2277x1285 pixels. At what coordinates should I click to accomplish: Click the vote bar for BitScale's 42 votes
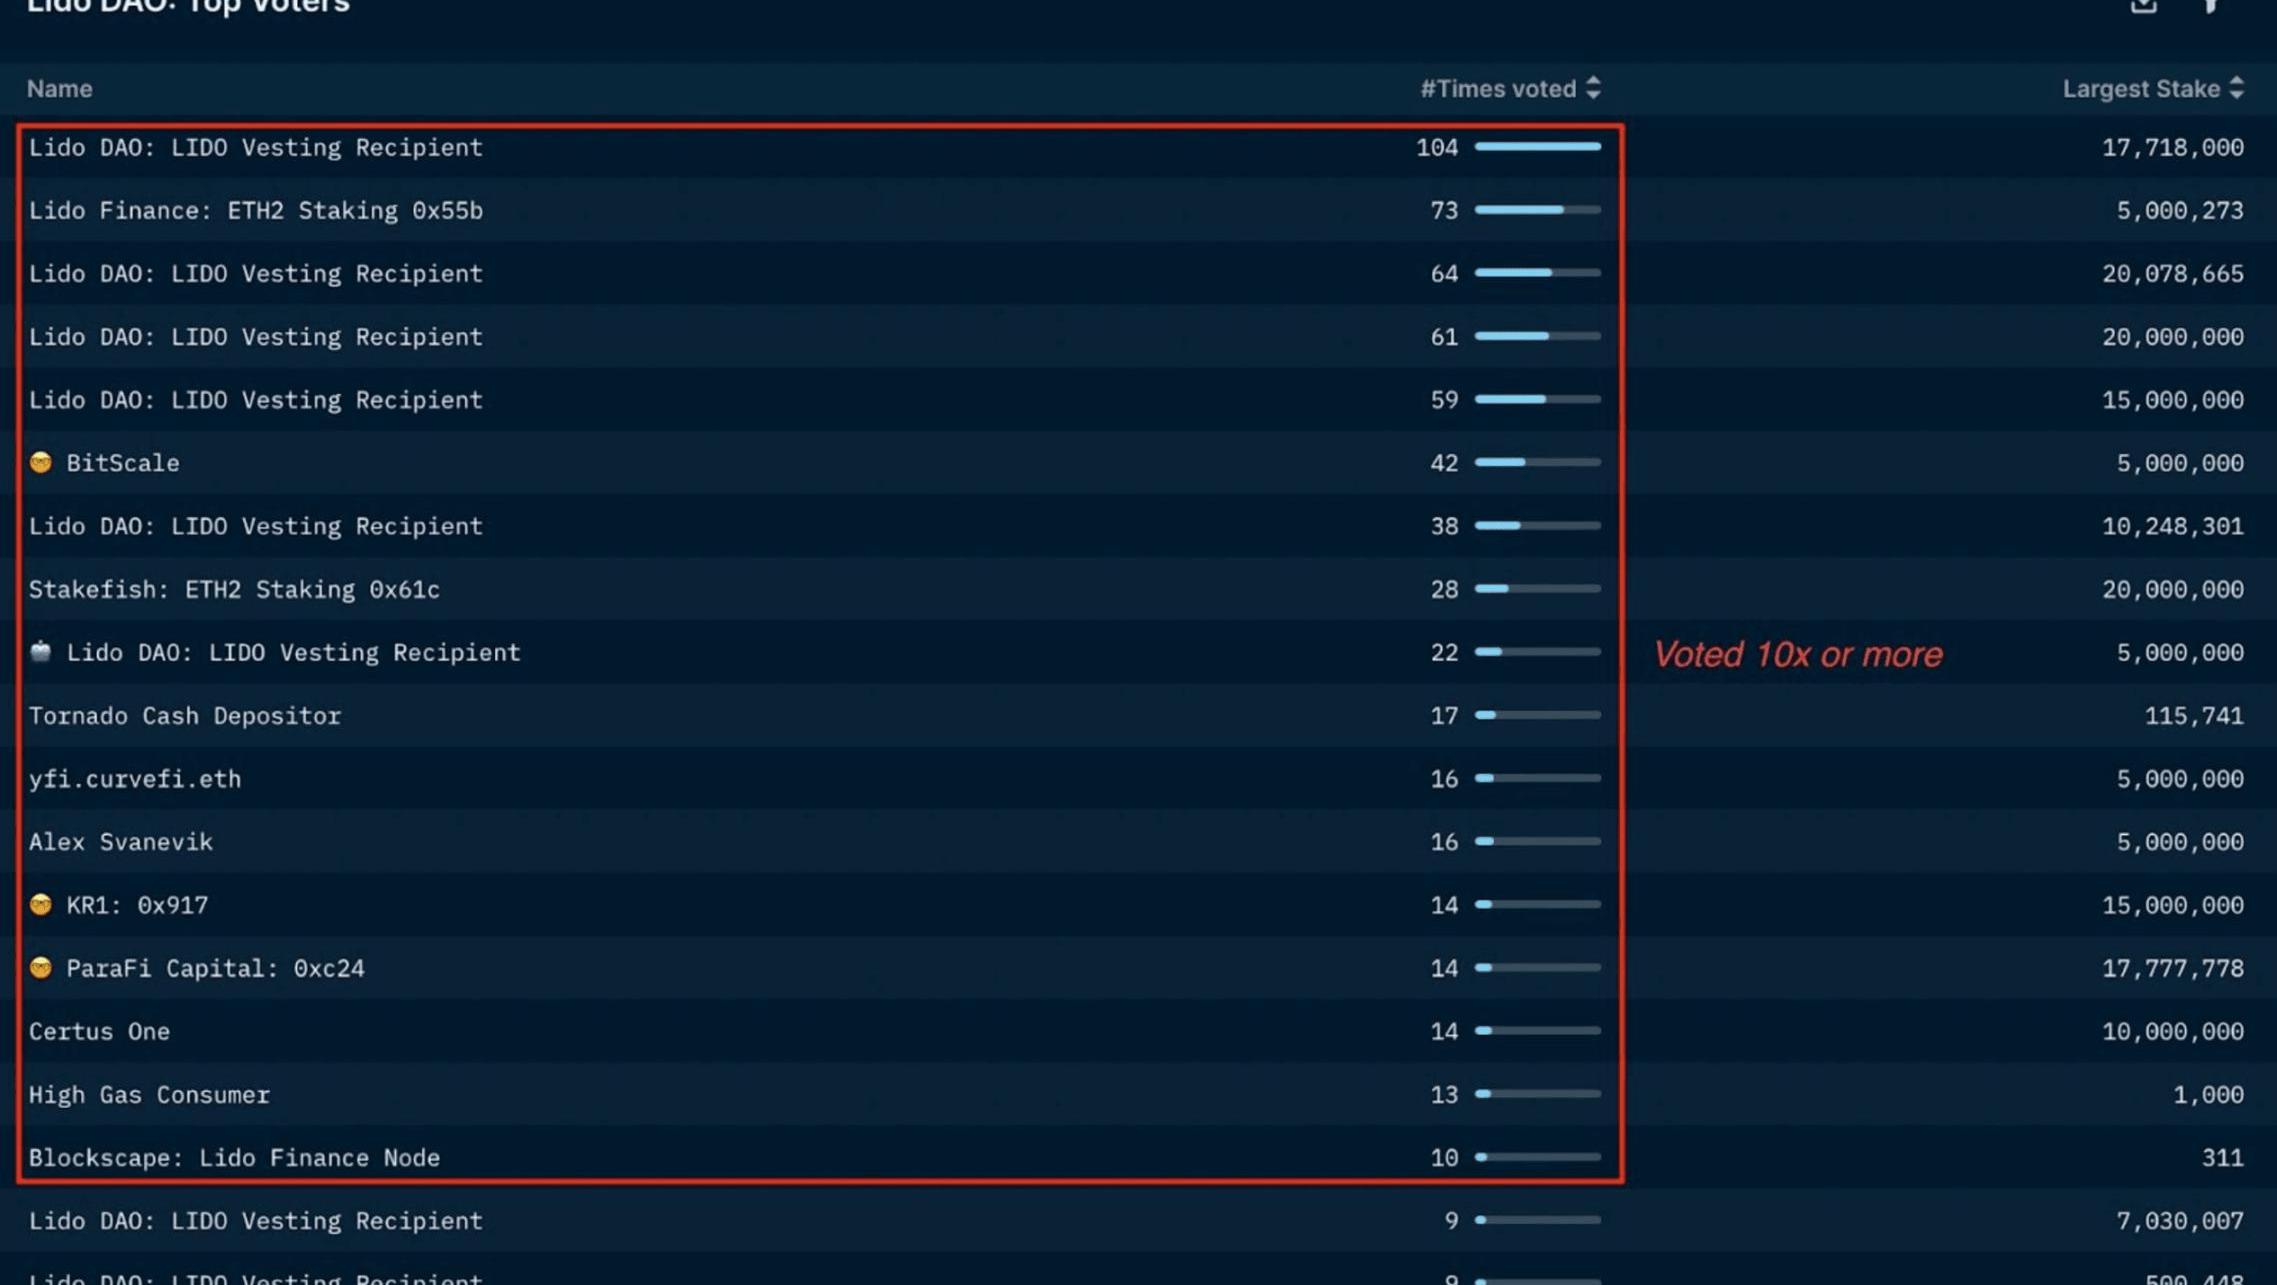1537,462
